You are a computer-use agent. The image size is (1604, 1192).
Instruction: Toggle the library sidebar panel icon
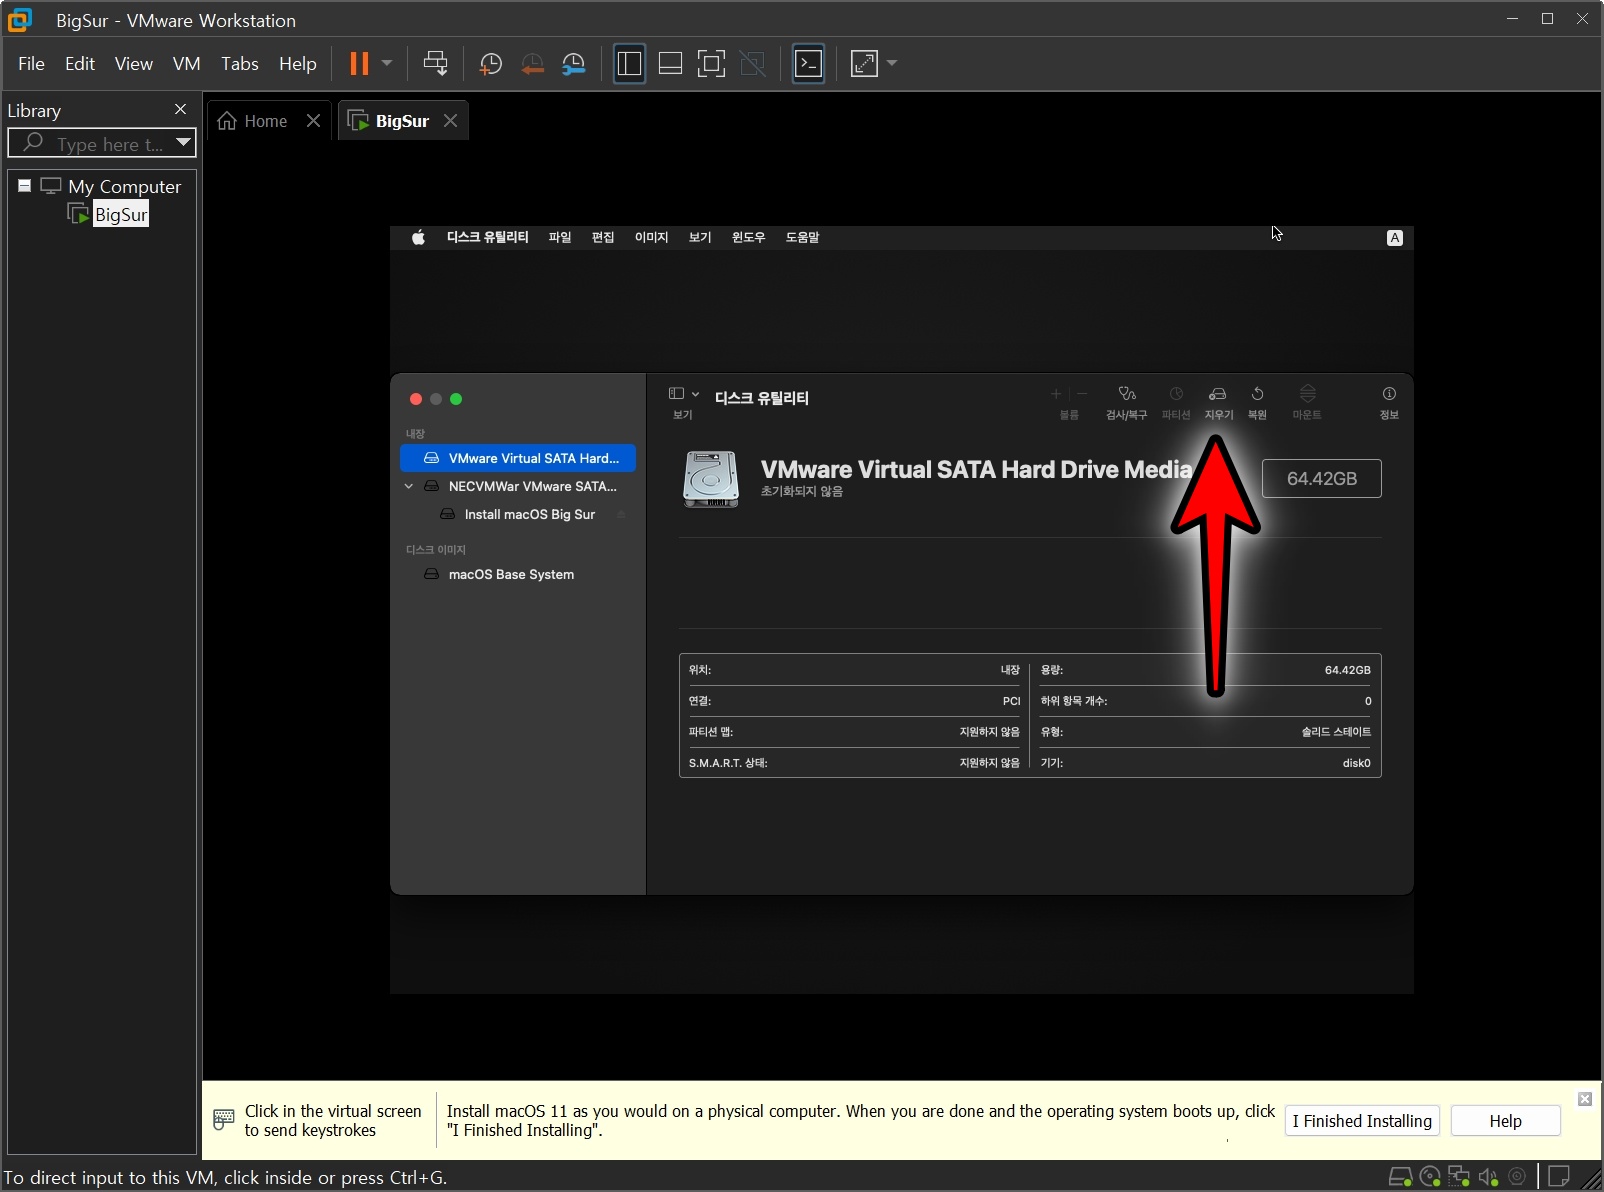(x=629, y=64)
